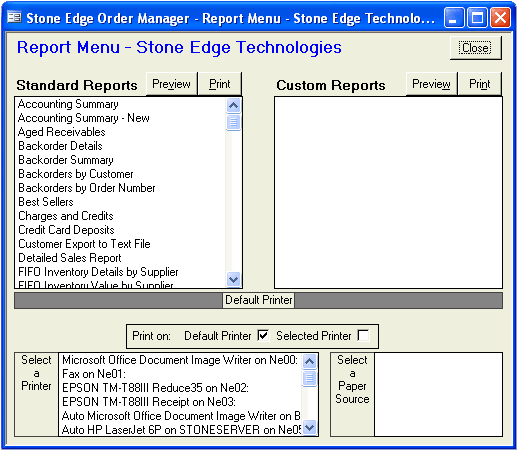Image resolution: width=517 pixels, height=450 pixels.
Task: Preview the selected Custom Report
Action: (x=431, y=84)
